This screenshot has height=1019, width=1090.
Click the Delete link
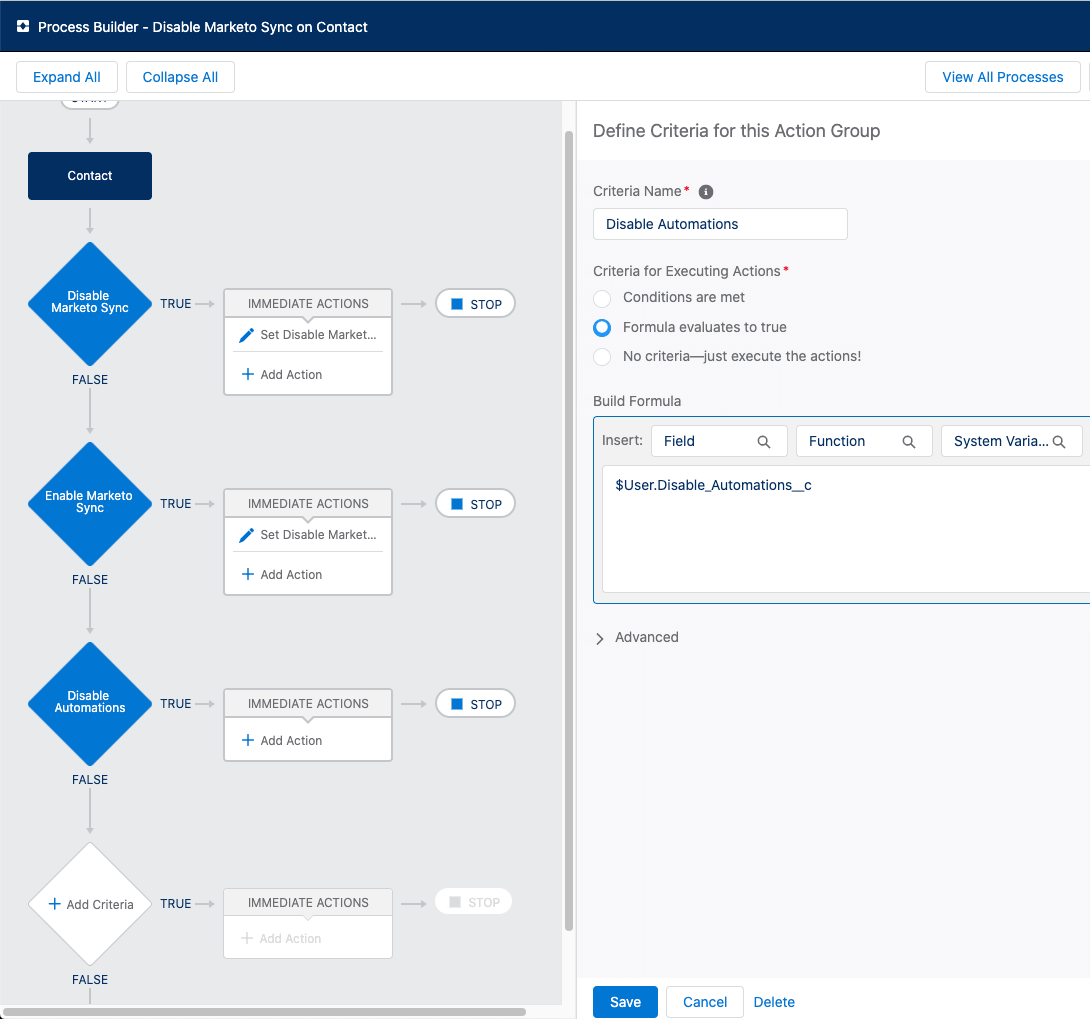(x=774, y=1002)
